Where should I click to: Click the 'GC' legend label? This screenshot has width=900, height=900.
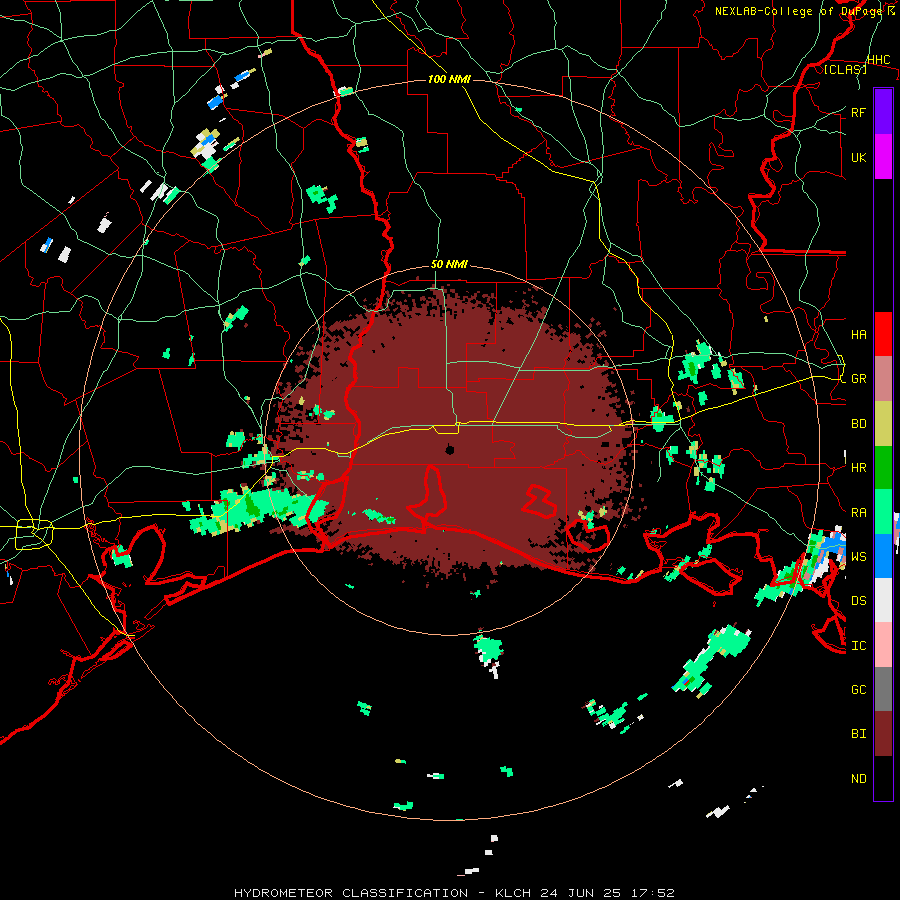(858, 690)
